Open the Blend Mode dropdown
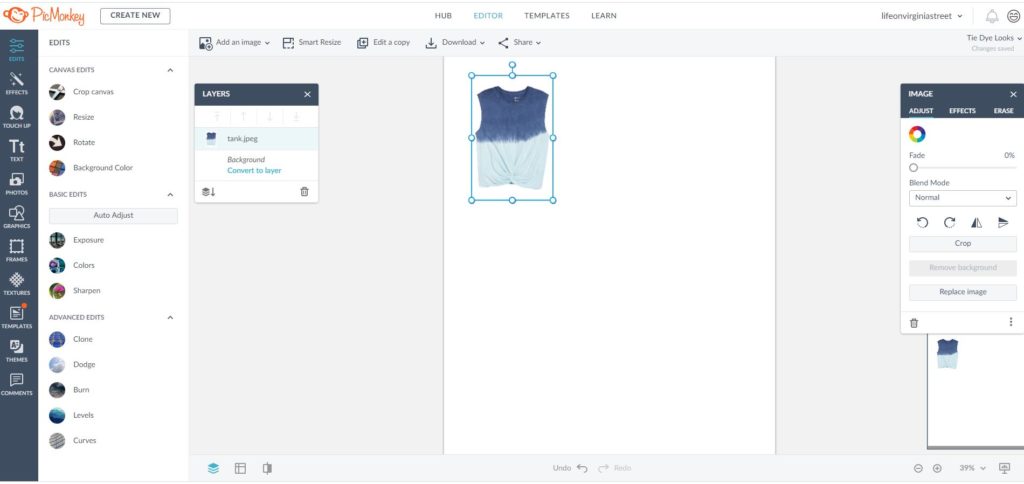 (x=962, y=198)
